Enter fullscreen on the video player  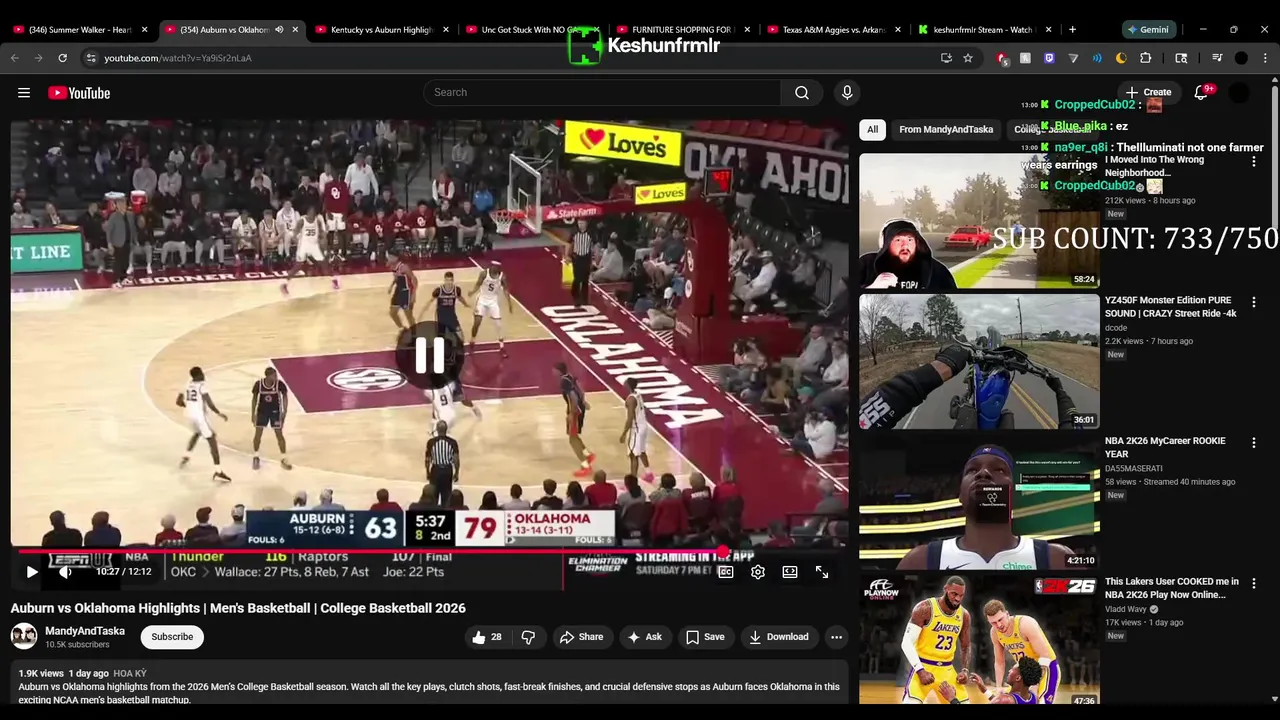click(x=822, y=572)
